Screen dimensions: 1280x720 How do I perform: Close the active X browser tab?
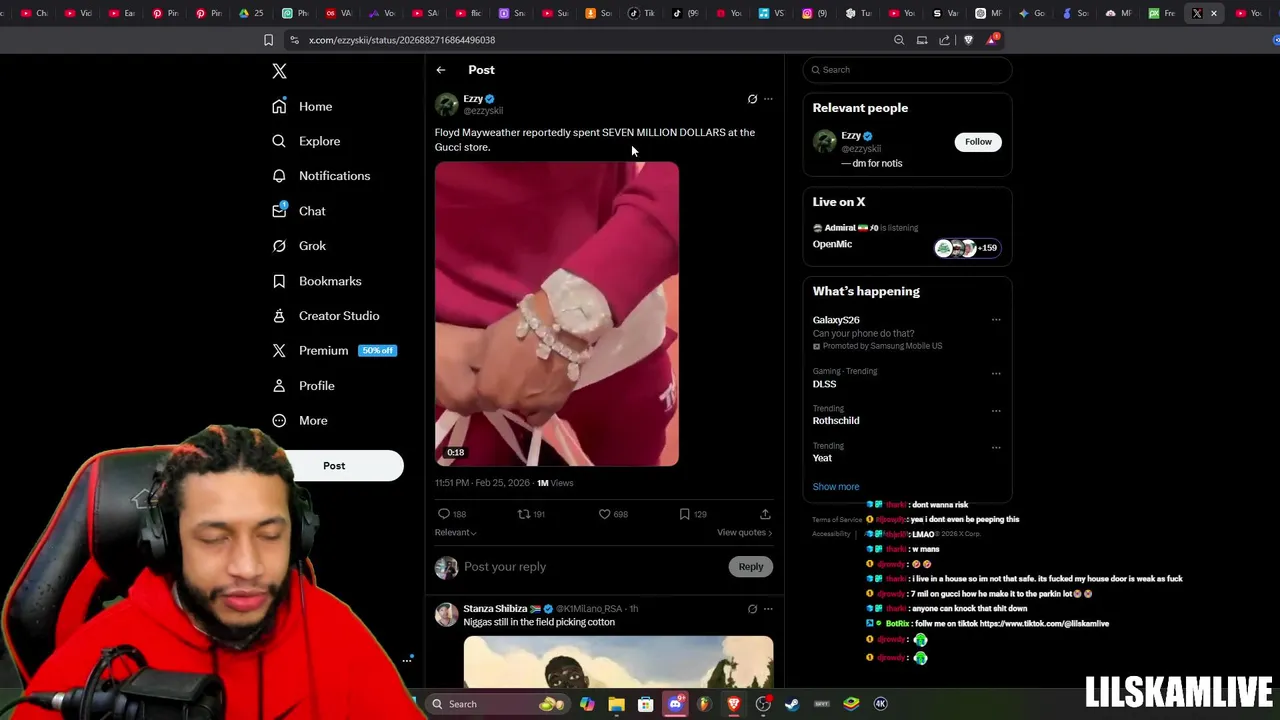pyautogui.click(x=1214, y=13)
